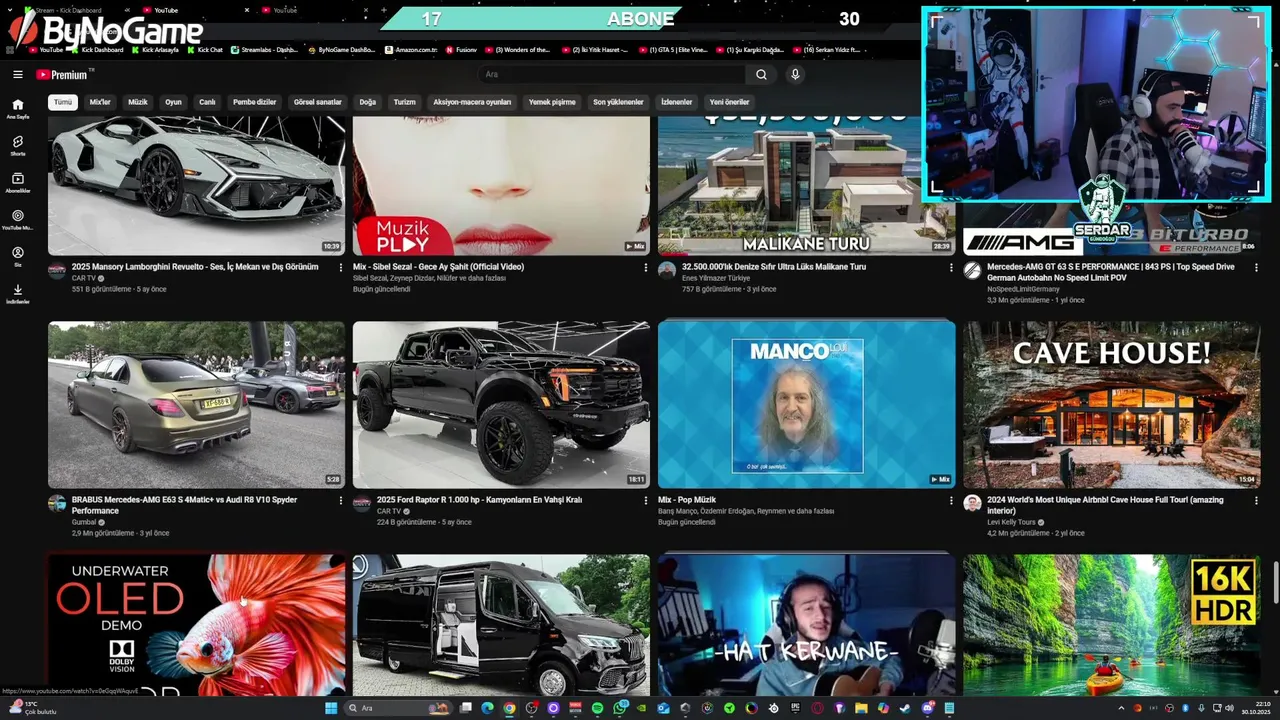Select the Yeni öneriler filter chip
1280x720 pixels.
click(729, 102)
